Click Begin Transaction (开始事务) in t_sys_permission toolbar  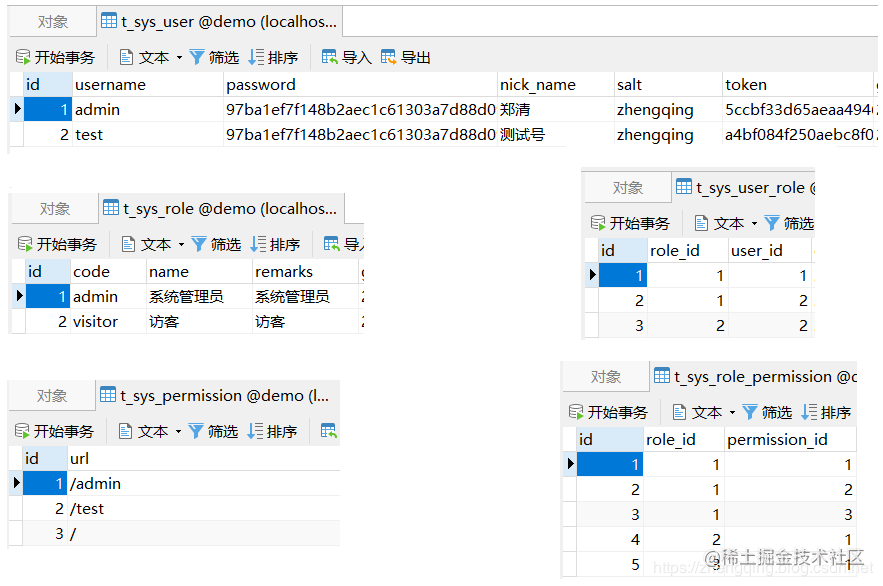(x=55, y=431)
